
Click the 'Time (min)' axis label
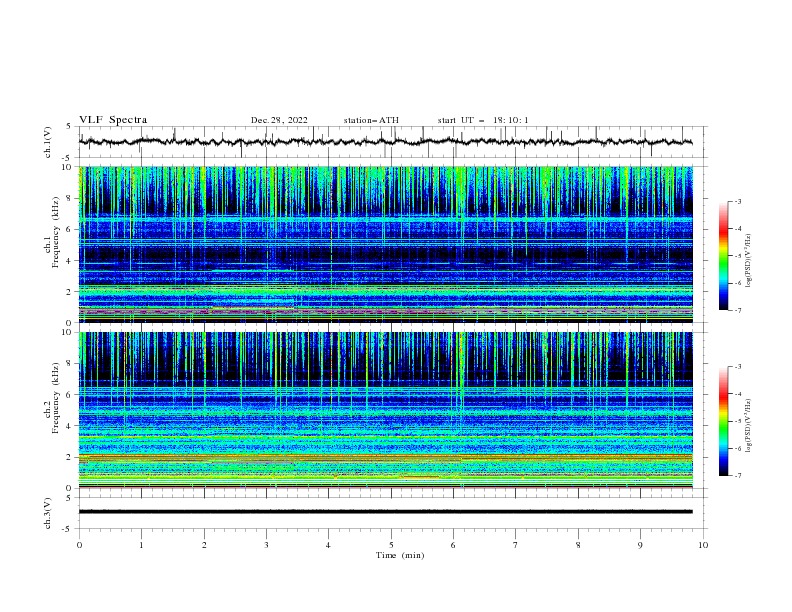point(400,555)
